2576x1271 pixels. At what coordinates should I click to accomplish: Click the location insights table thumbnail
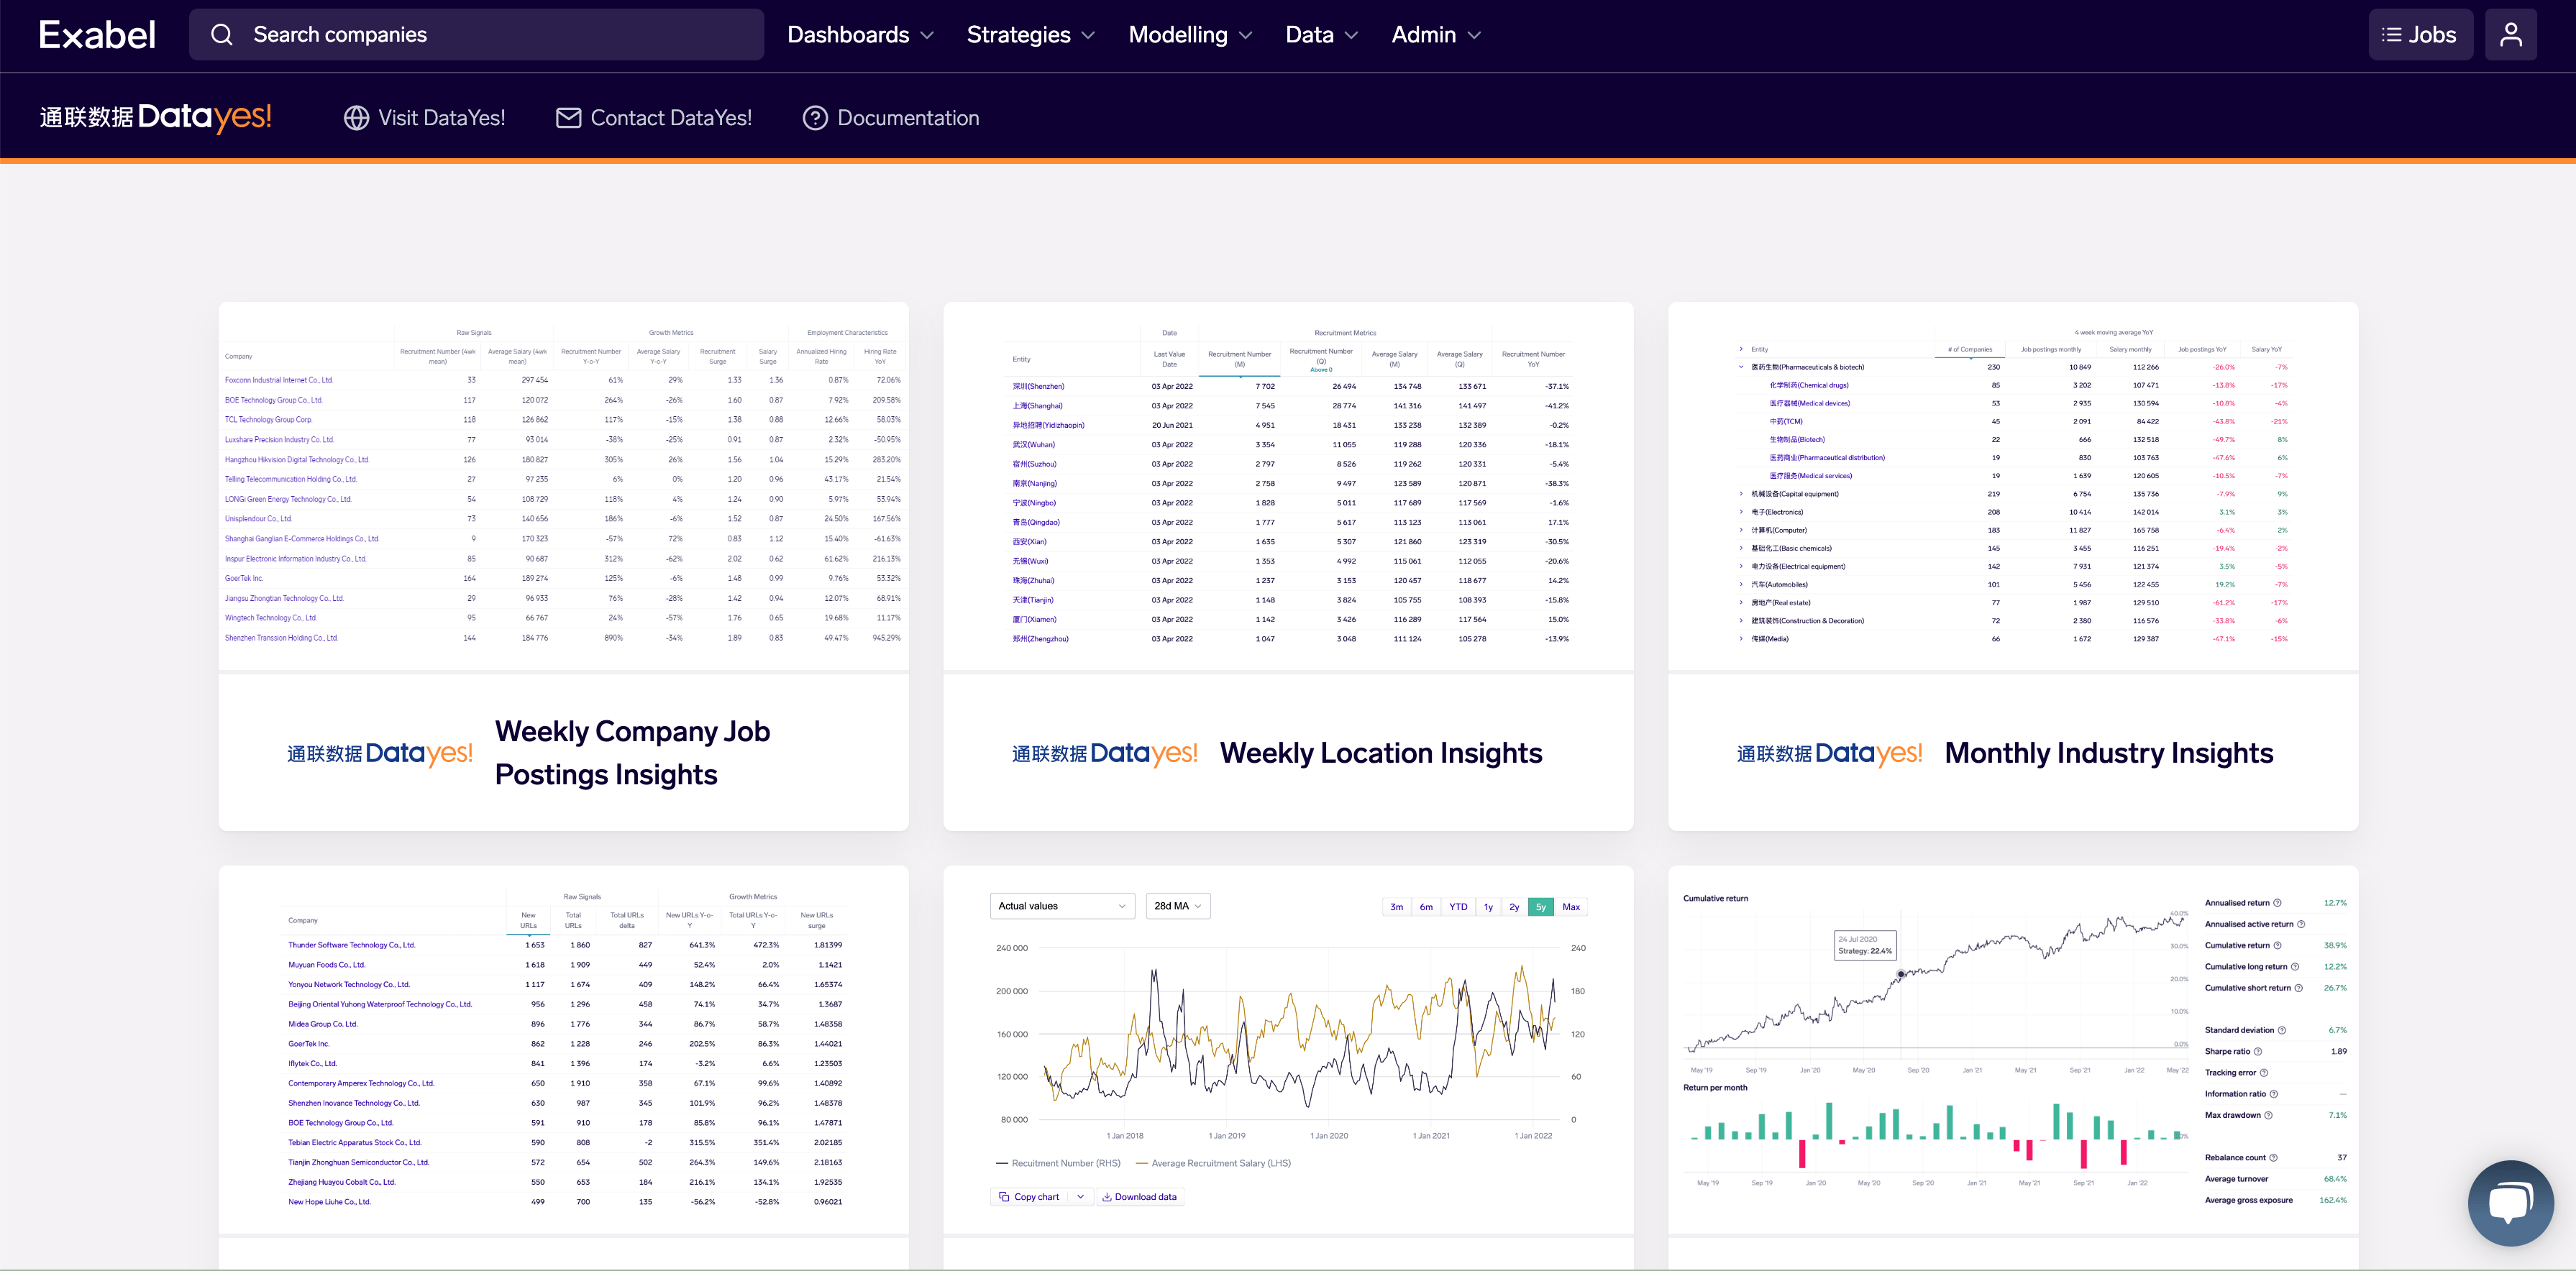click(1288, 486)
